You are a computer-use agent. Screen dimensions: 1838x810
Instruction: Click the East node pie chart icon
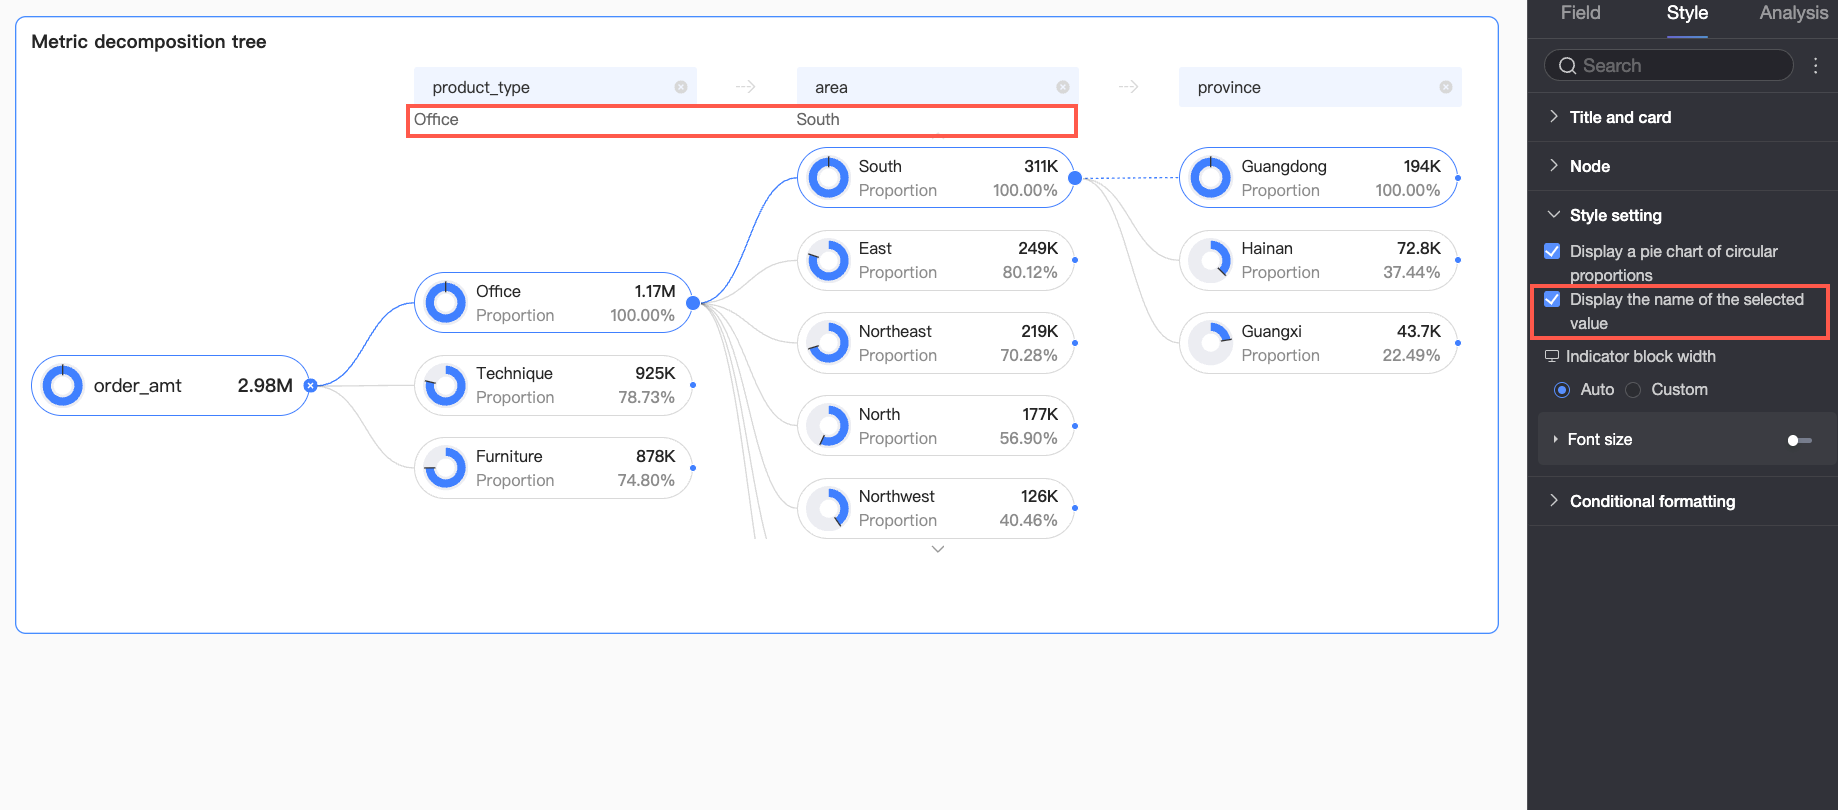[x=828, y=260]
